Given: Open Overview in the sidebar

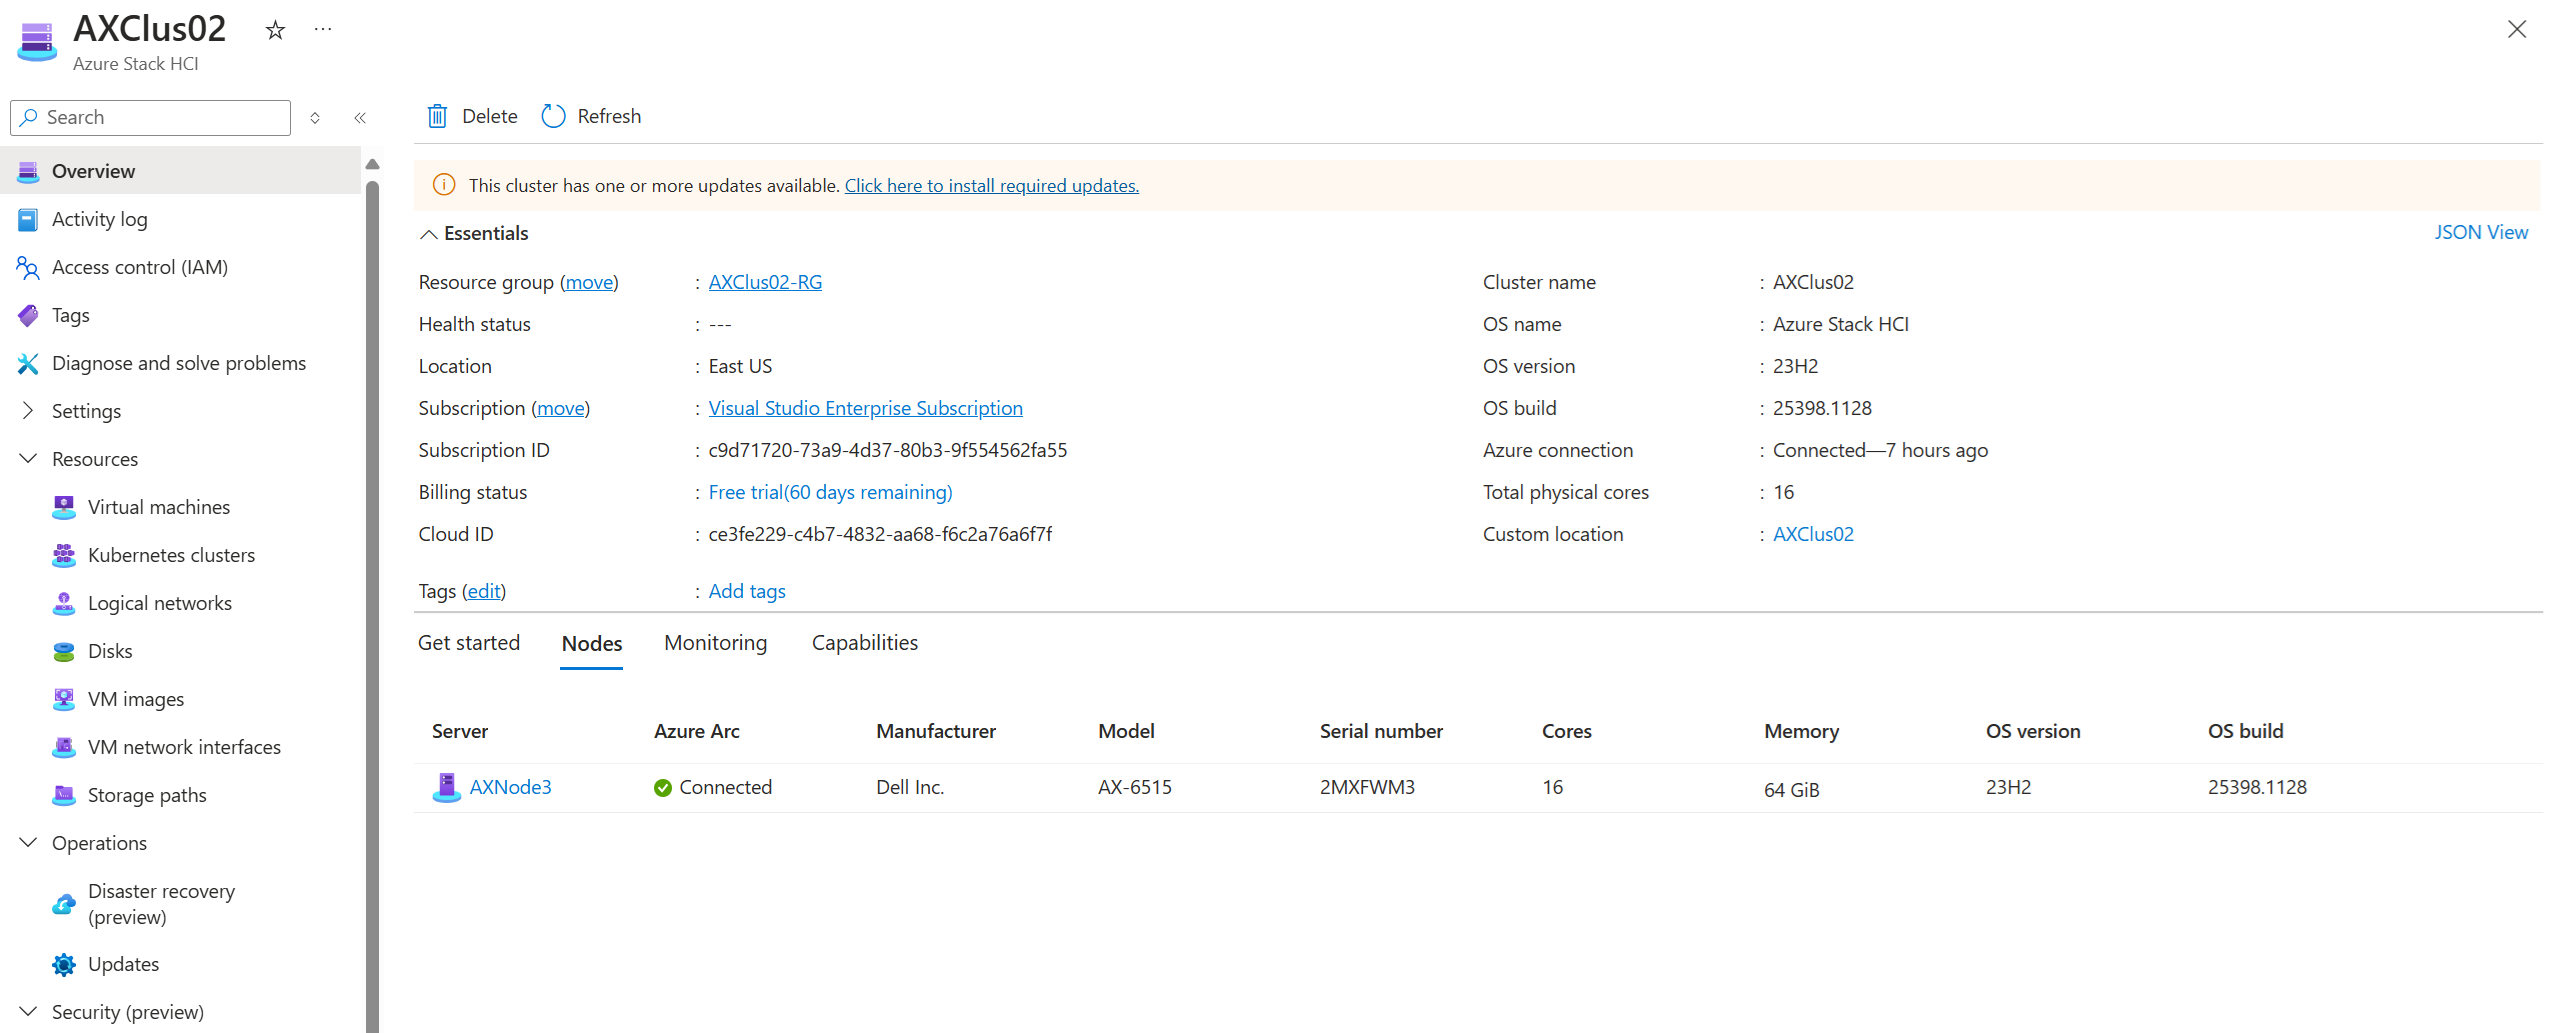Looking at the screenshot, I should point(181,171).
